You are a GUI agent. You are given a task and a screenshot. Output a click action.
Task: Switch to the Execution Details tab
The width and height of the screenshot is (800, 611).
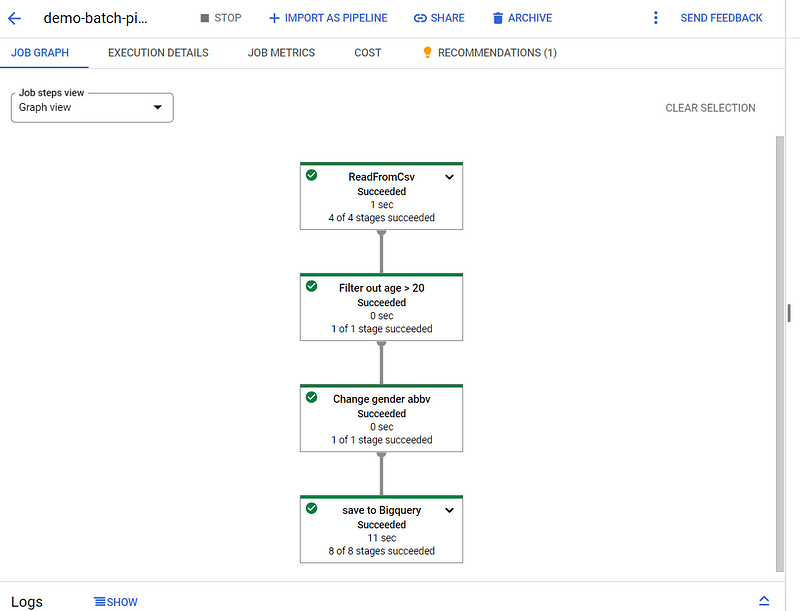158,53
